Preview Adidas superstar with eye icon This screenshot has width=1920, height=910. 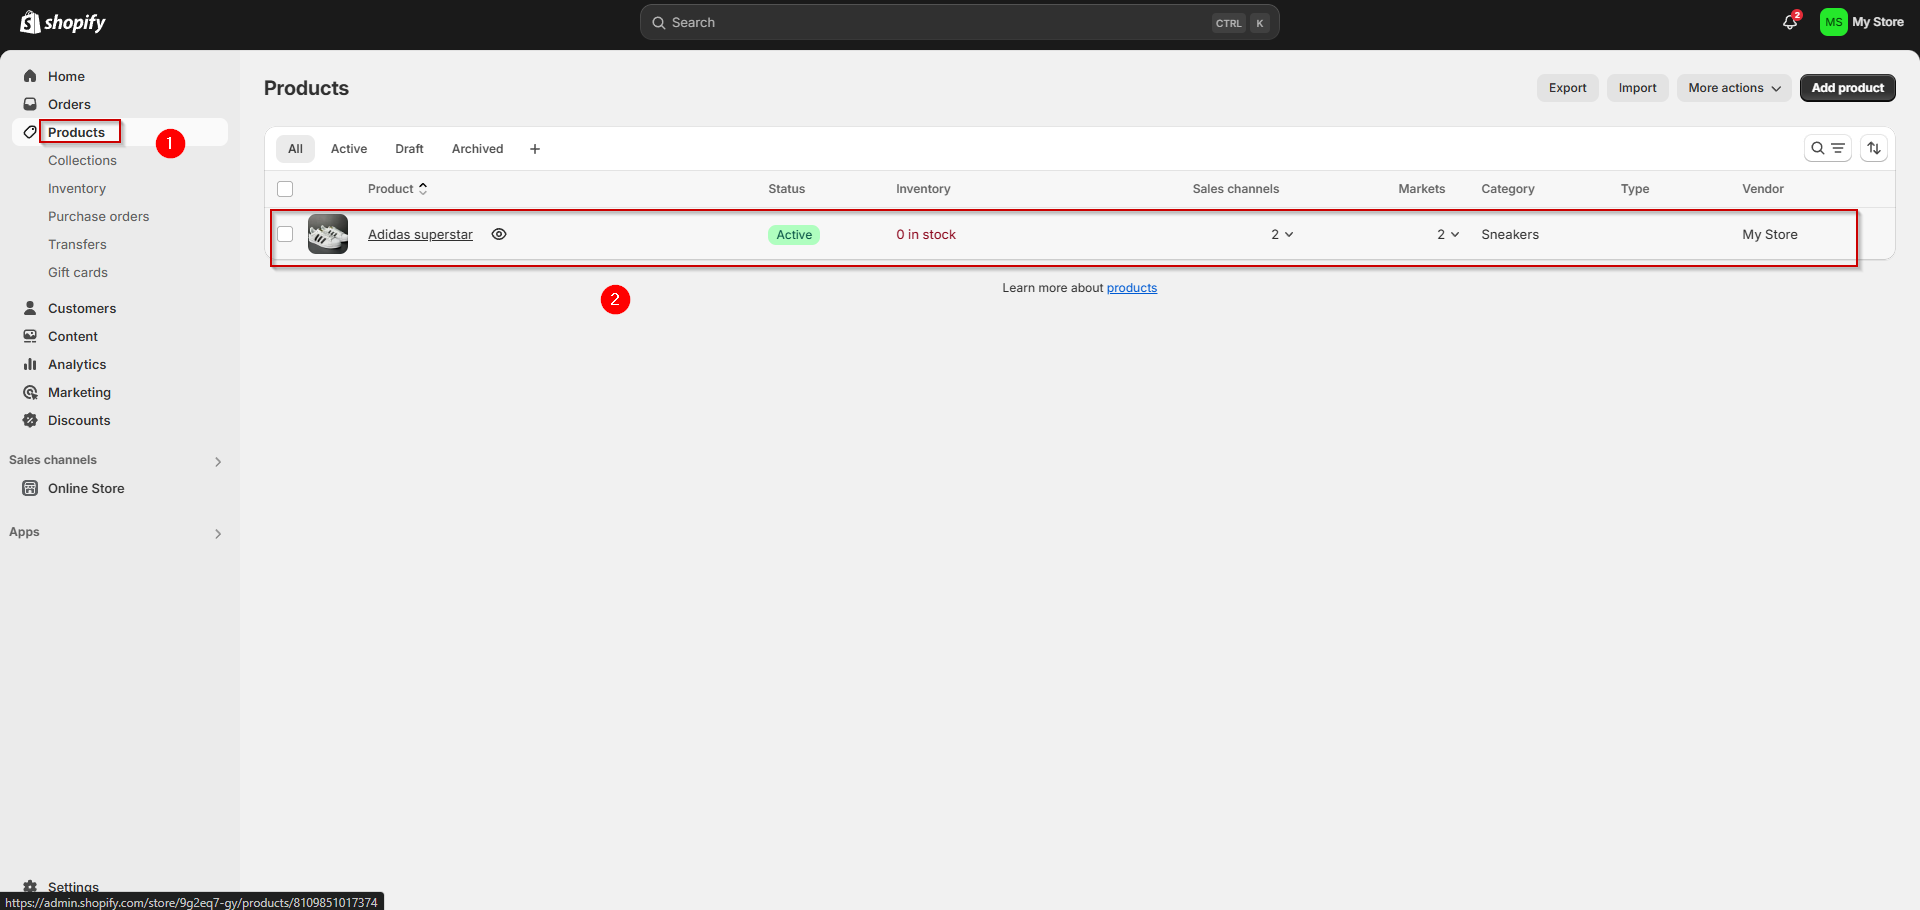click(499, 234)
